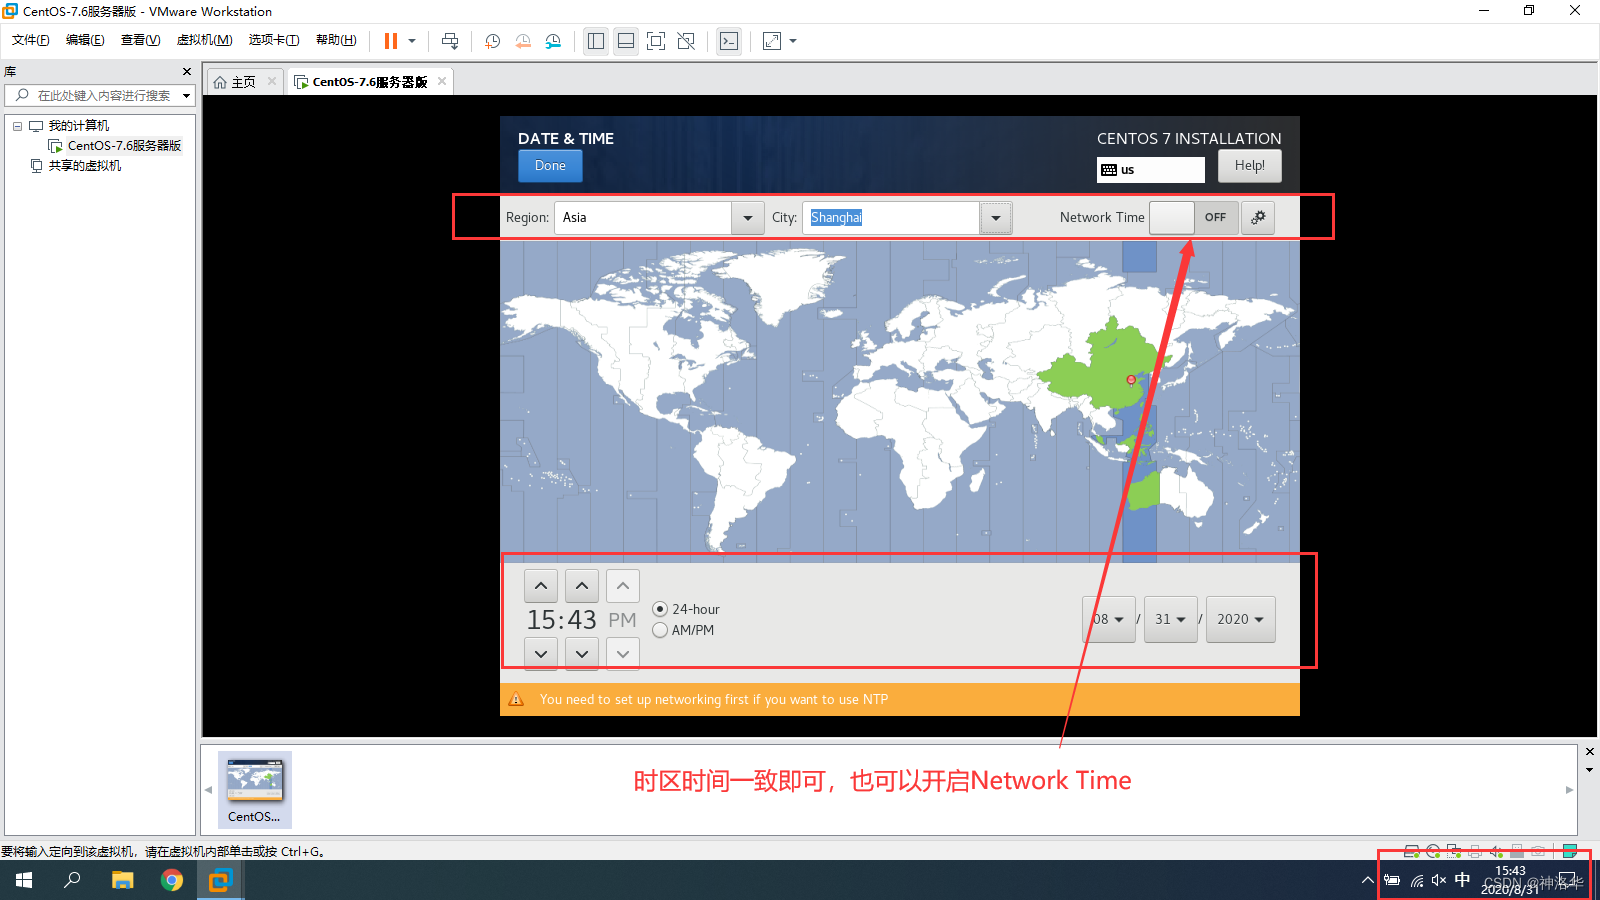
Task: Open the year dropdown showing 2020
Action: (1241, 619)
